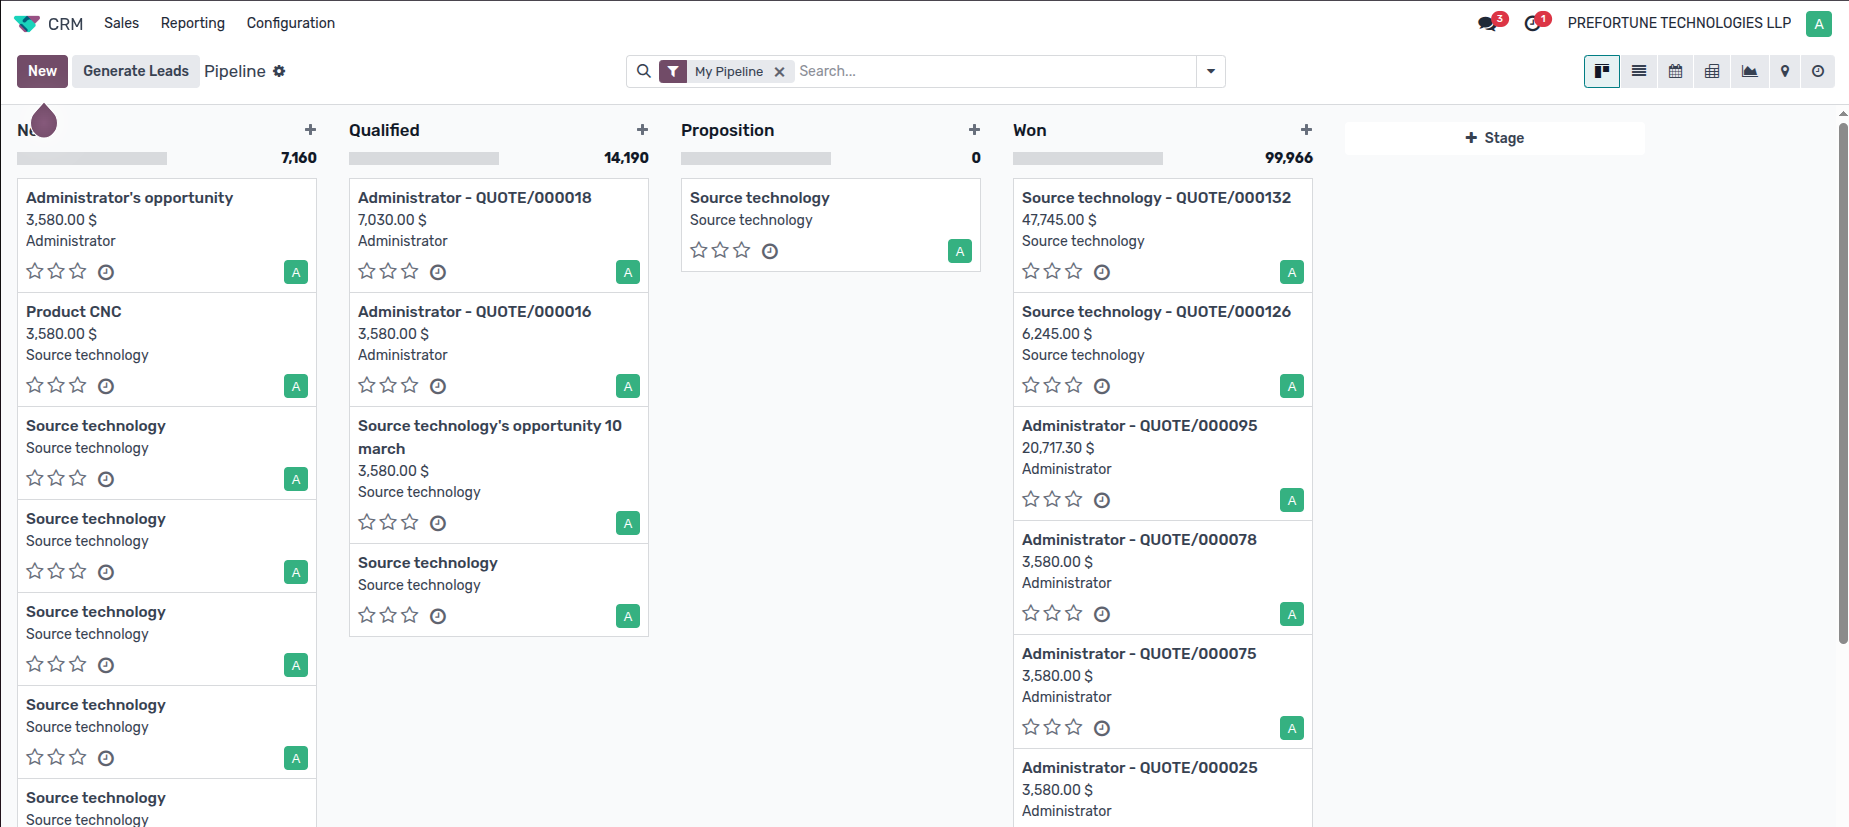Image resolution: width=1849 pixels, height=827 pixels.
Task: Click the New button
Action: (x=42, y=71)
